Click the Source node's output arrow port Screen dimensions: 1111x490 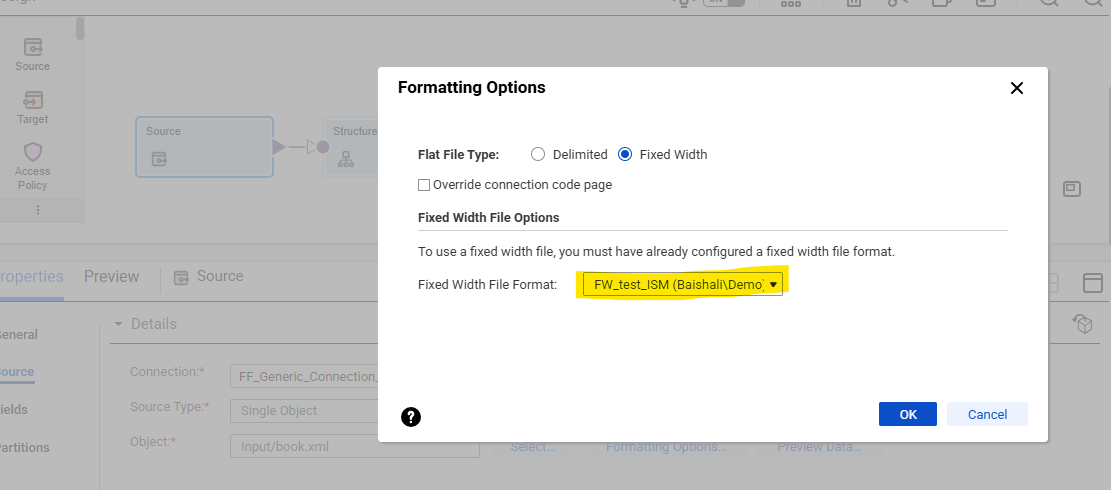click(278, 147)
